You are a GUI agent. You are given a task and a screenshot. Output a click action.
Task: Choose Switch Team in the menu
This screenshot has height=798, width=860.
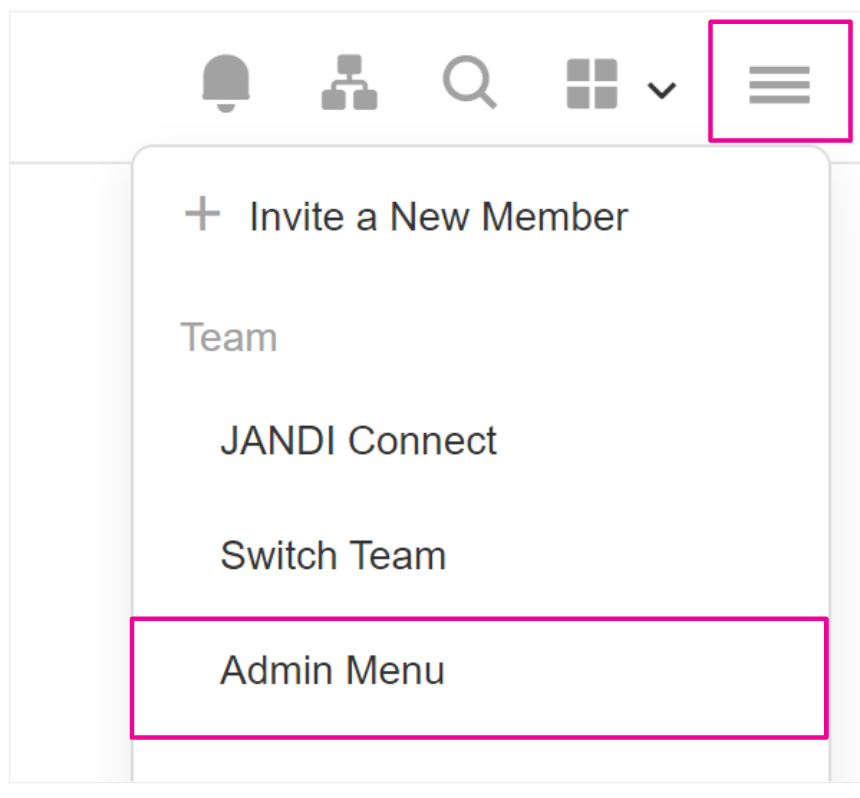pyautogui.click(x=333, y=555)
